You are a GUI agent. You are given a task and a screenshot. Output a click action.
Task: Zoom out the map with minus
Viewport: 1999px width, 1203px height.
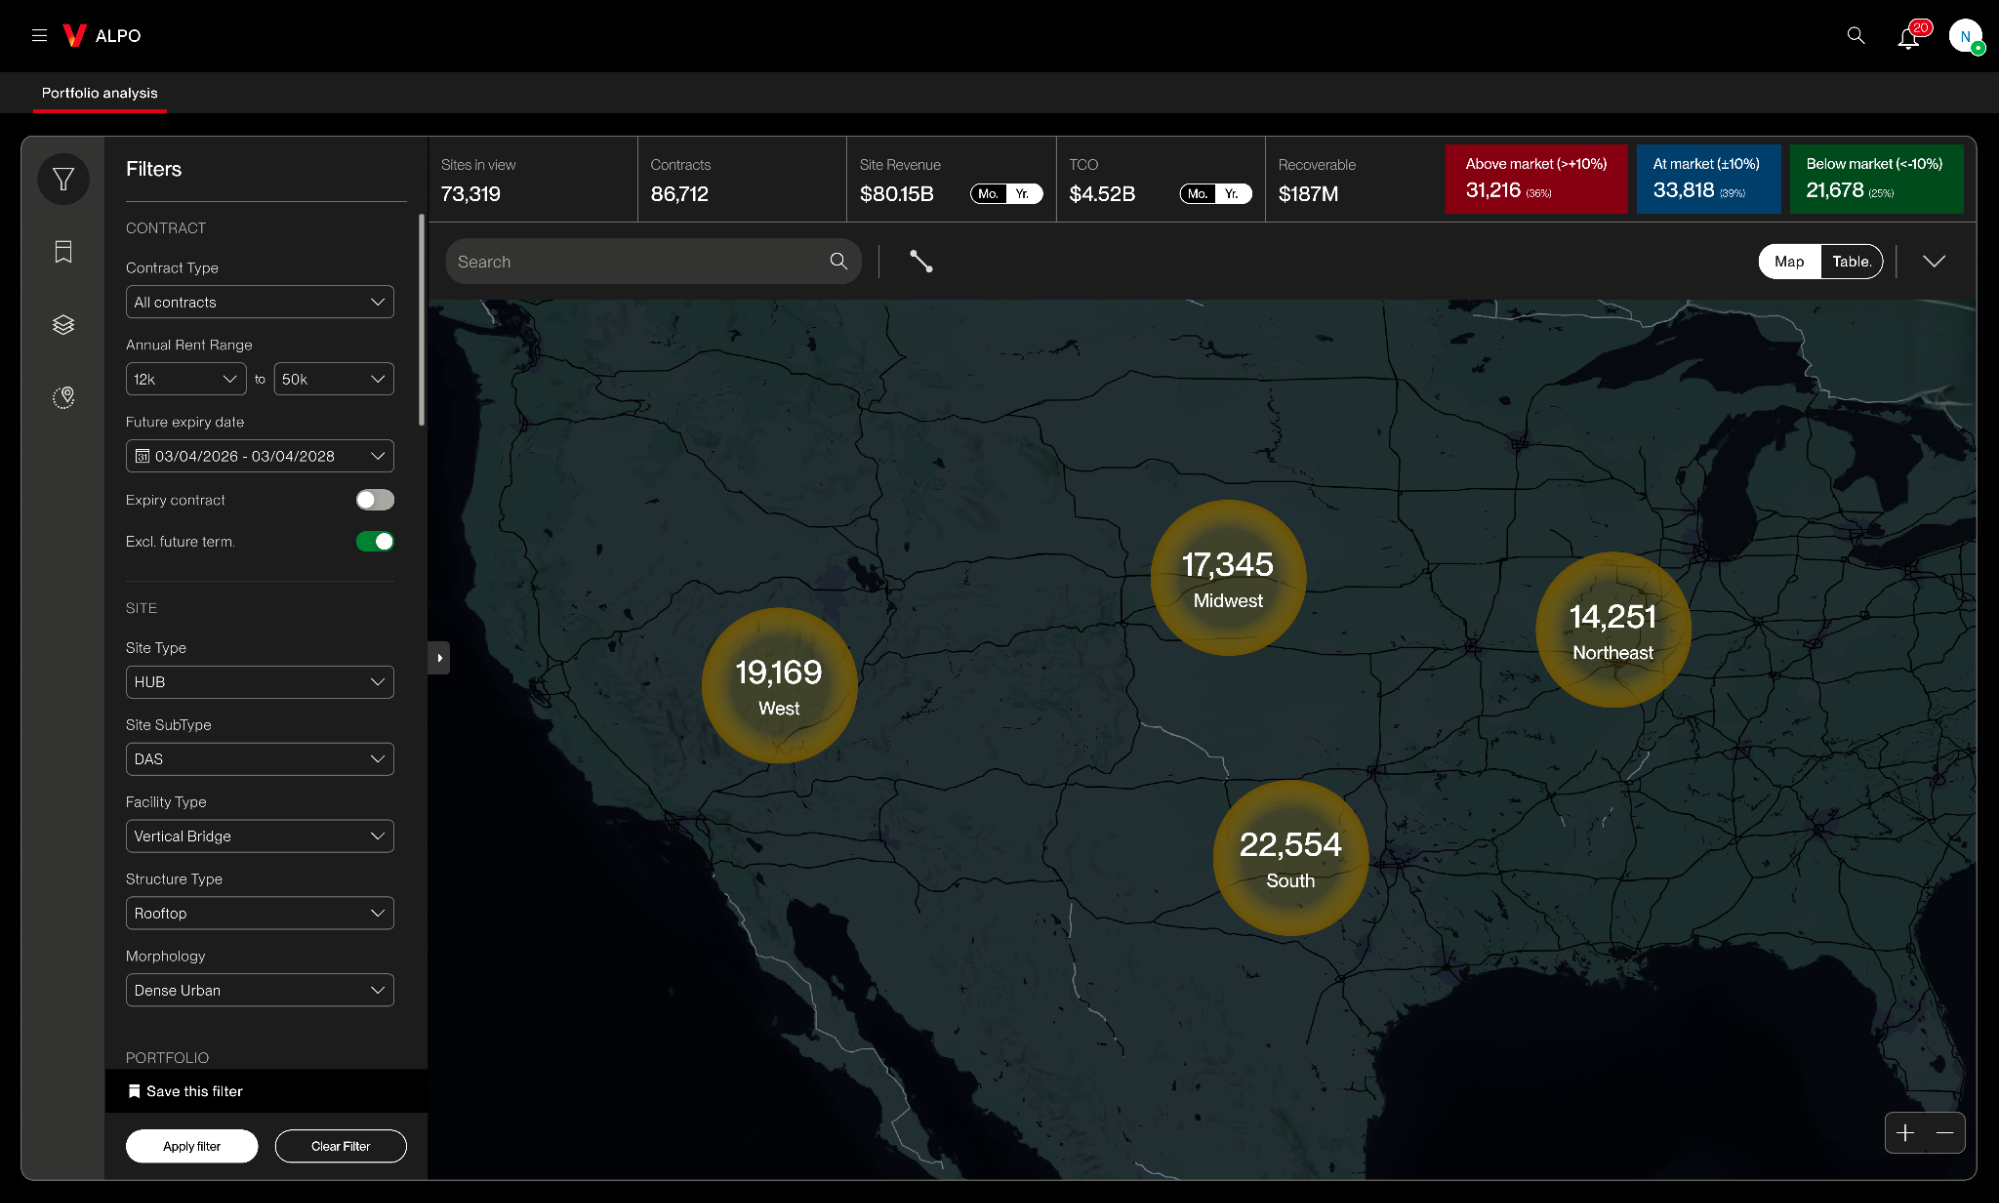coord(1945,1133)
